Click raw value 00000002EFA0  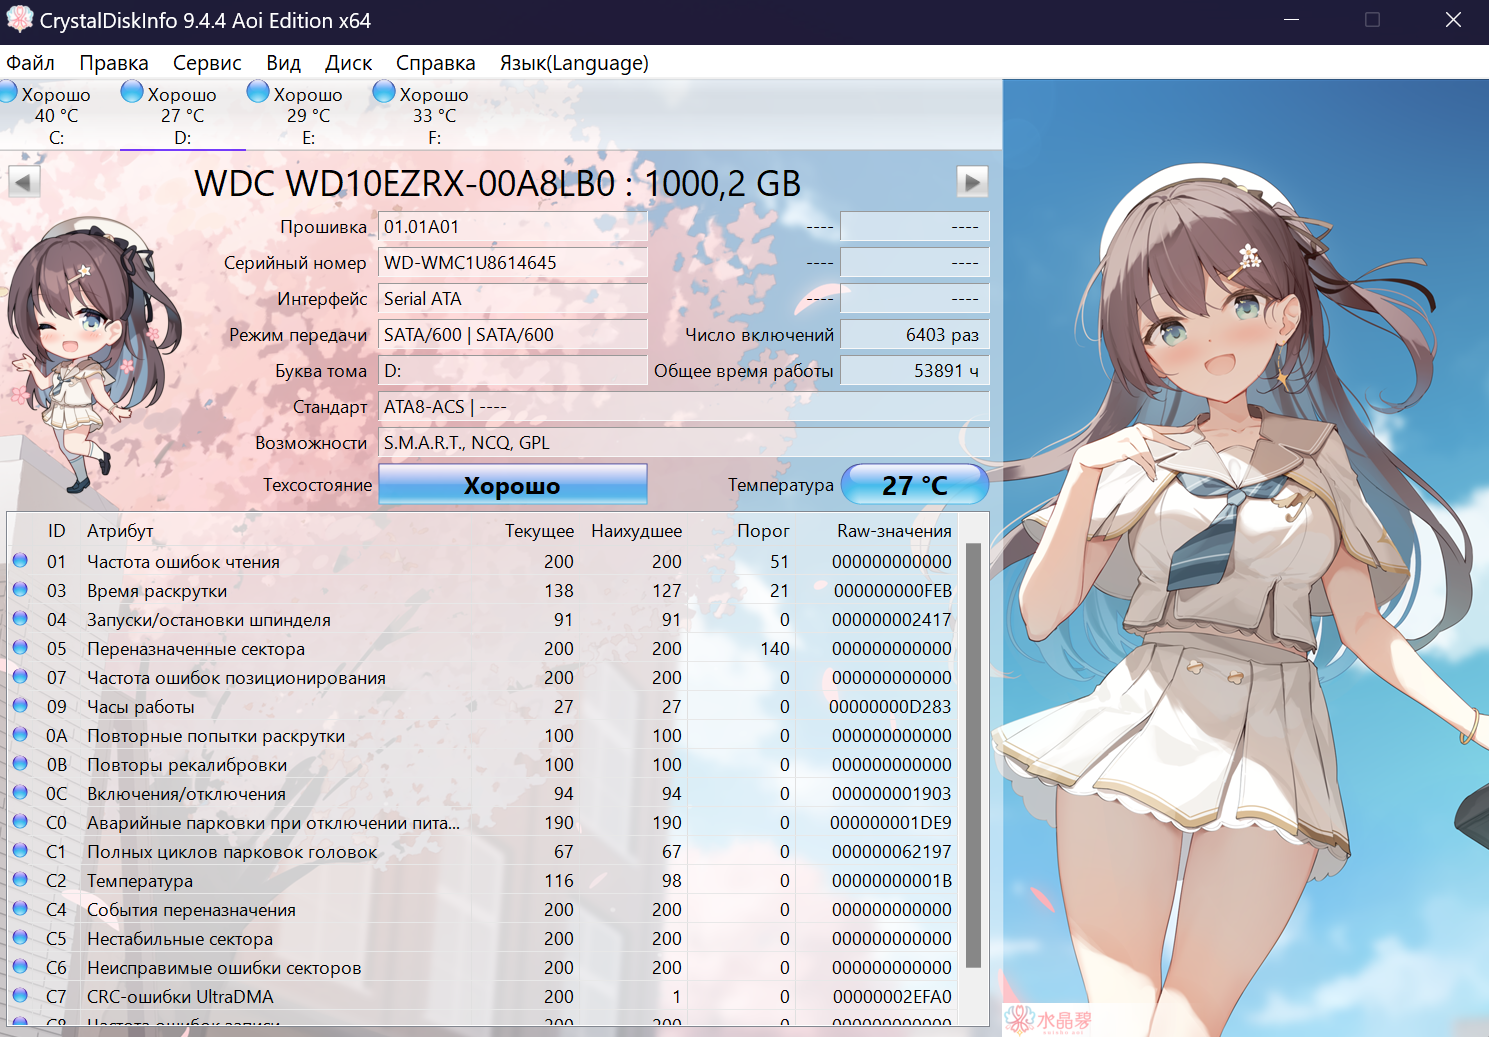coord(892,997)
